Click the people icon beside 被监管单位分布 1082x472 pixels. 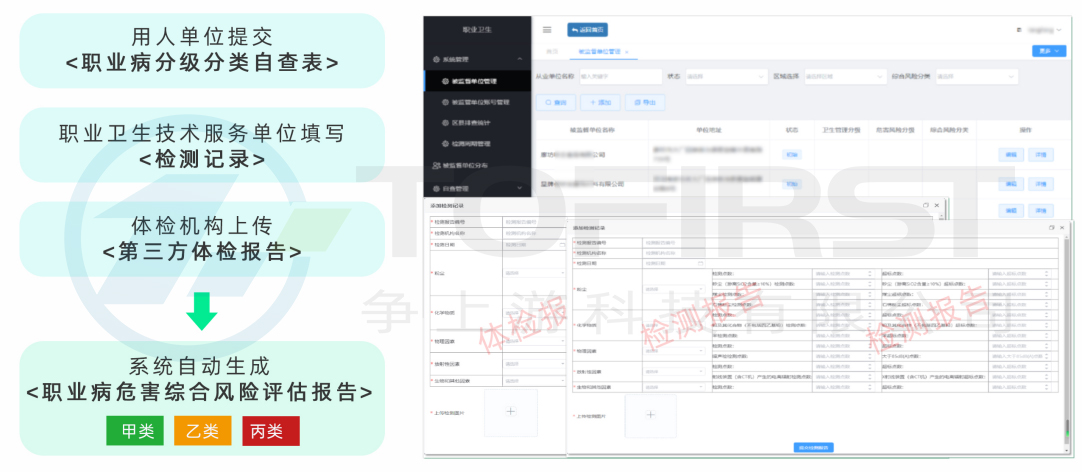[436, 166]
